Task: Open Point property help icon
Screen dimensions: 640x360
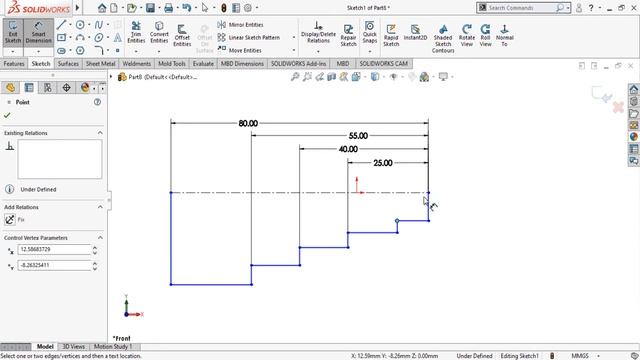Action: coord(97,102)
